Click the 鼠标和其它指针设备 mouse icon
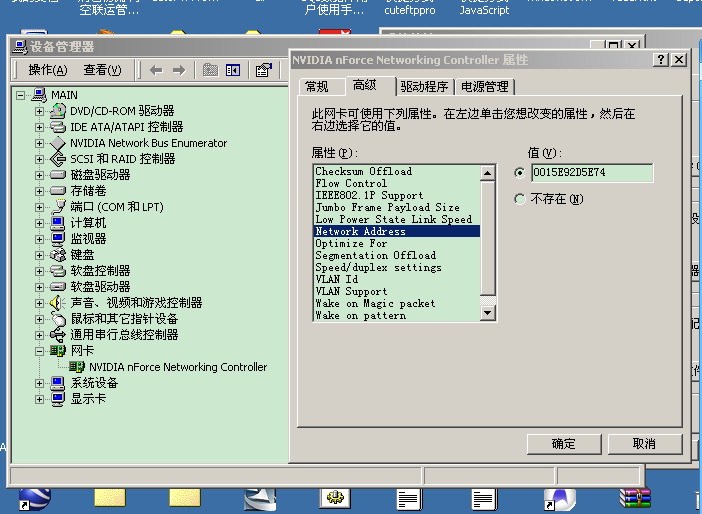 coord(58,319)
